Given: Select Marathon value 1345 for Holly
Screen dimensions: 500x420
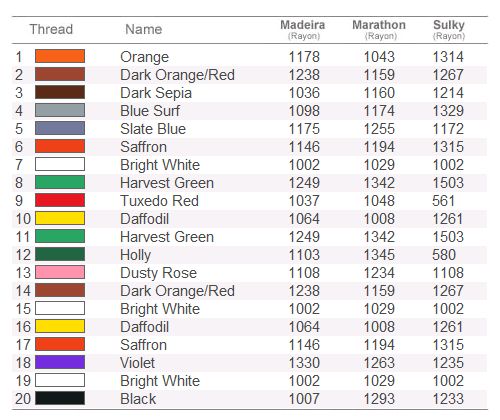Looking at the screenshot, I should tap(379, 255).
